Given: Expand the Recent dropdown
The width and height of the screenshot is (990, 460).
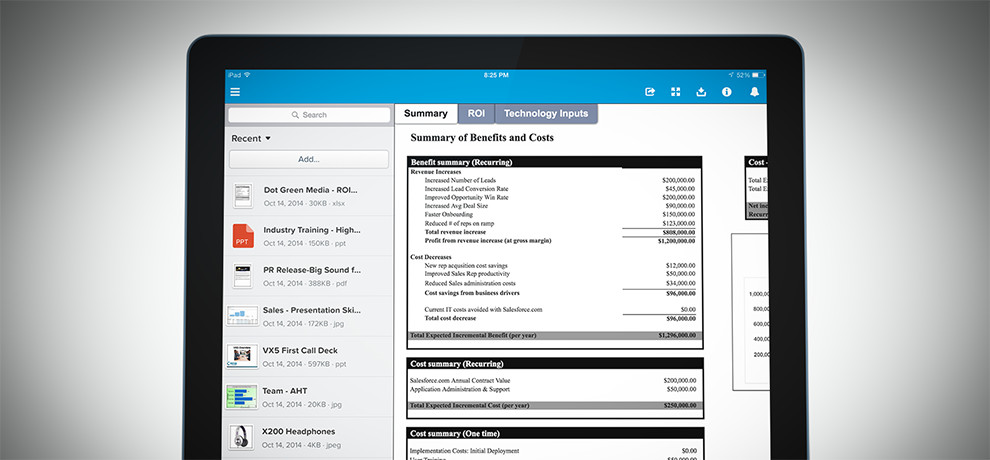Looking at the screenshot, I should pyautogui.click(x=251, y=138).
